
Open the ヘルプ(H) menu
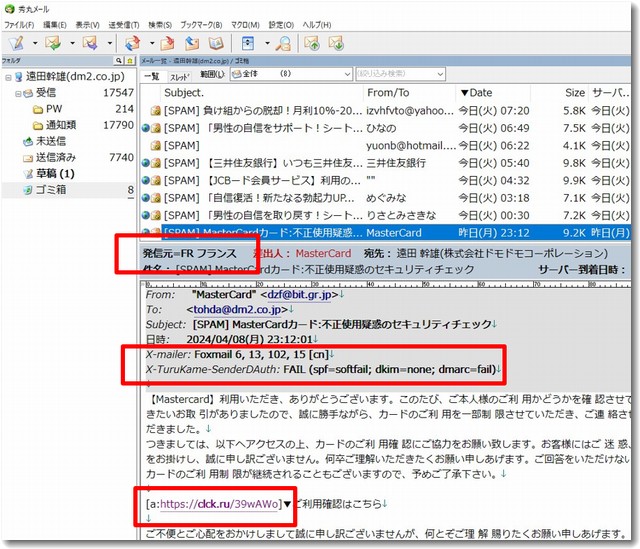[x=317, y=25]
